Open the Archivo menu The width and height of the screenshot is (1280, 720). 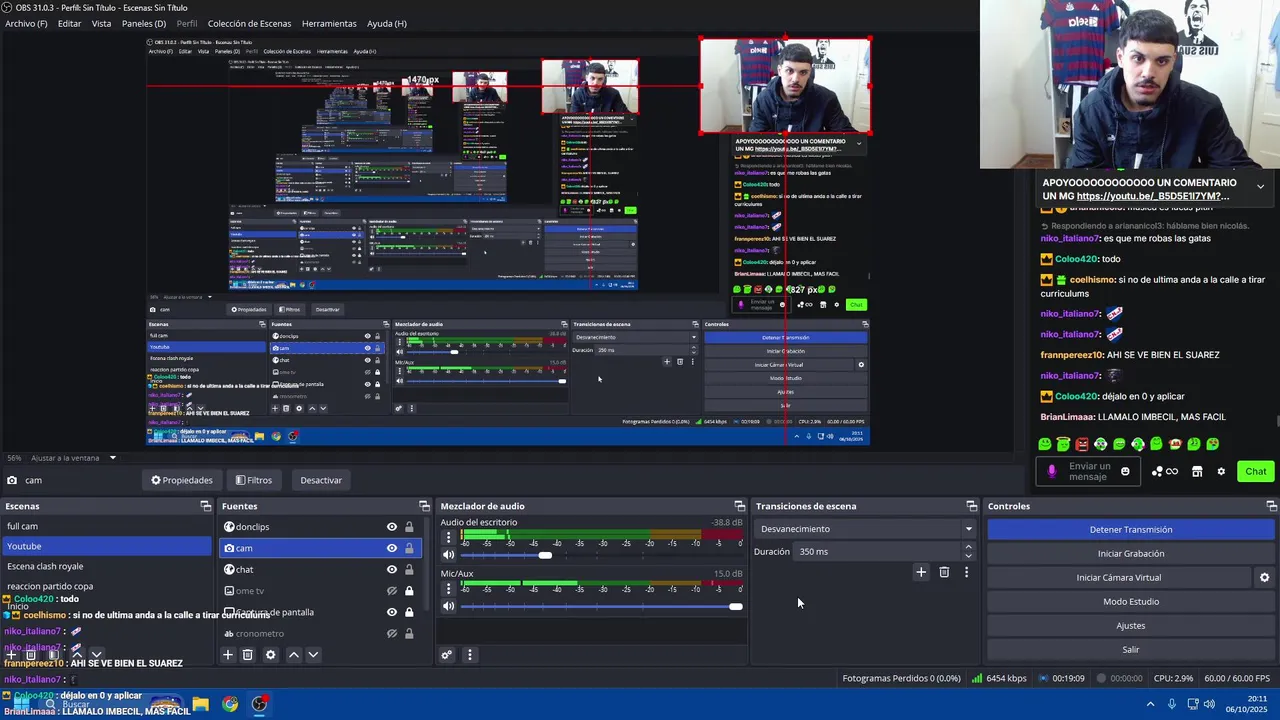[x=26, y=23]
